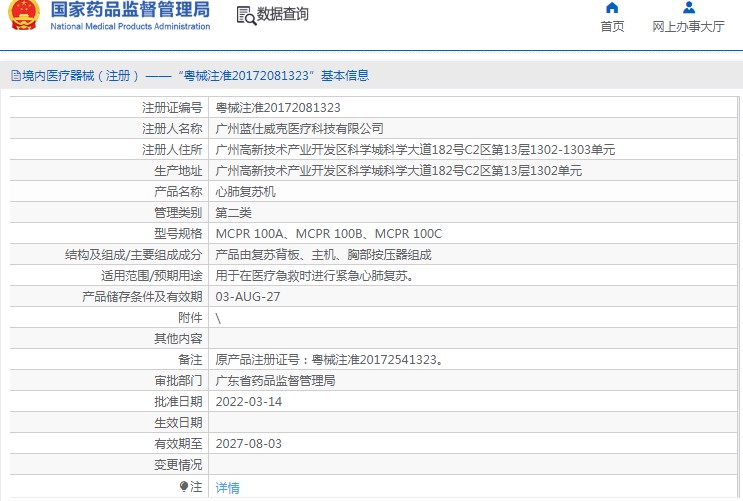This screenshot has height=501, width=743.
Task: Click approval department 广东省药品监督管理局
Action: click(275, 381)
